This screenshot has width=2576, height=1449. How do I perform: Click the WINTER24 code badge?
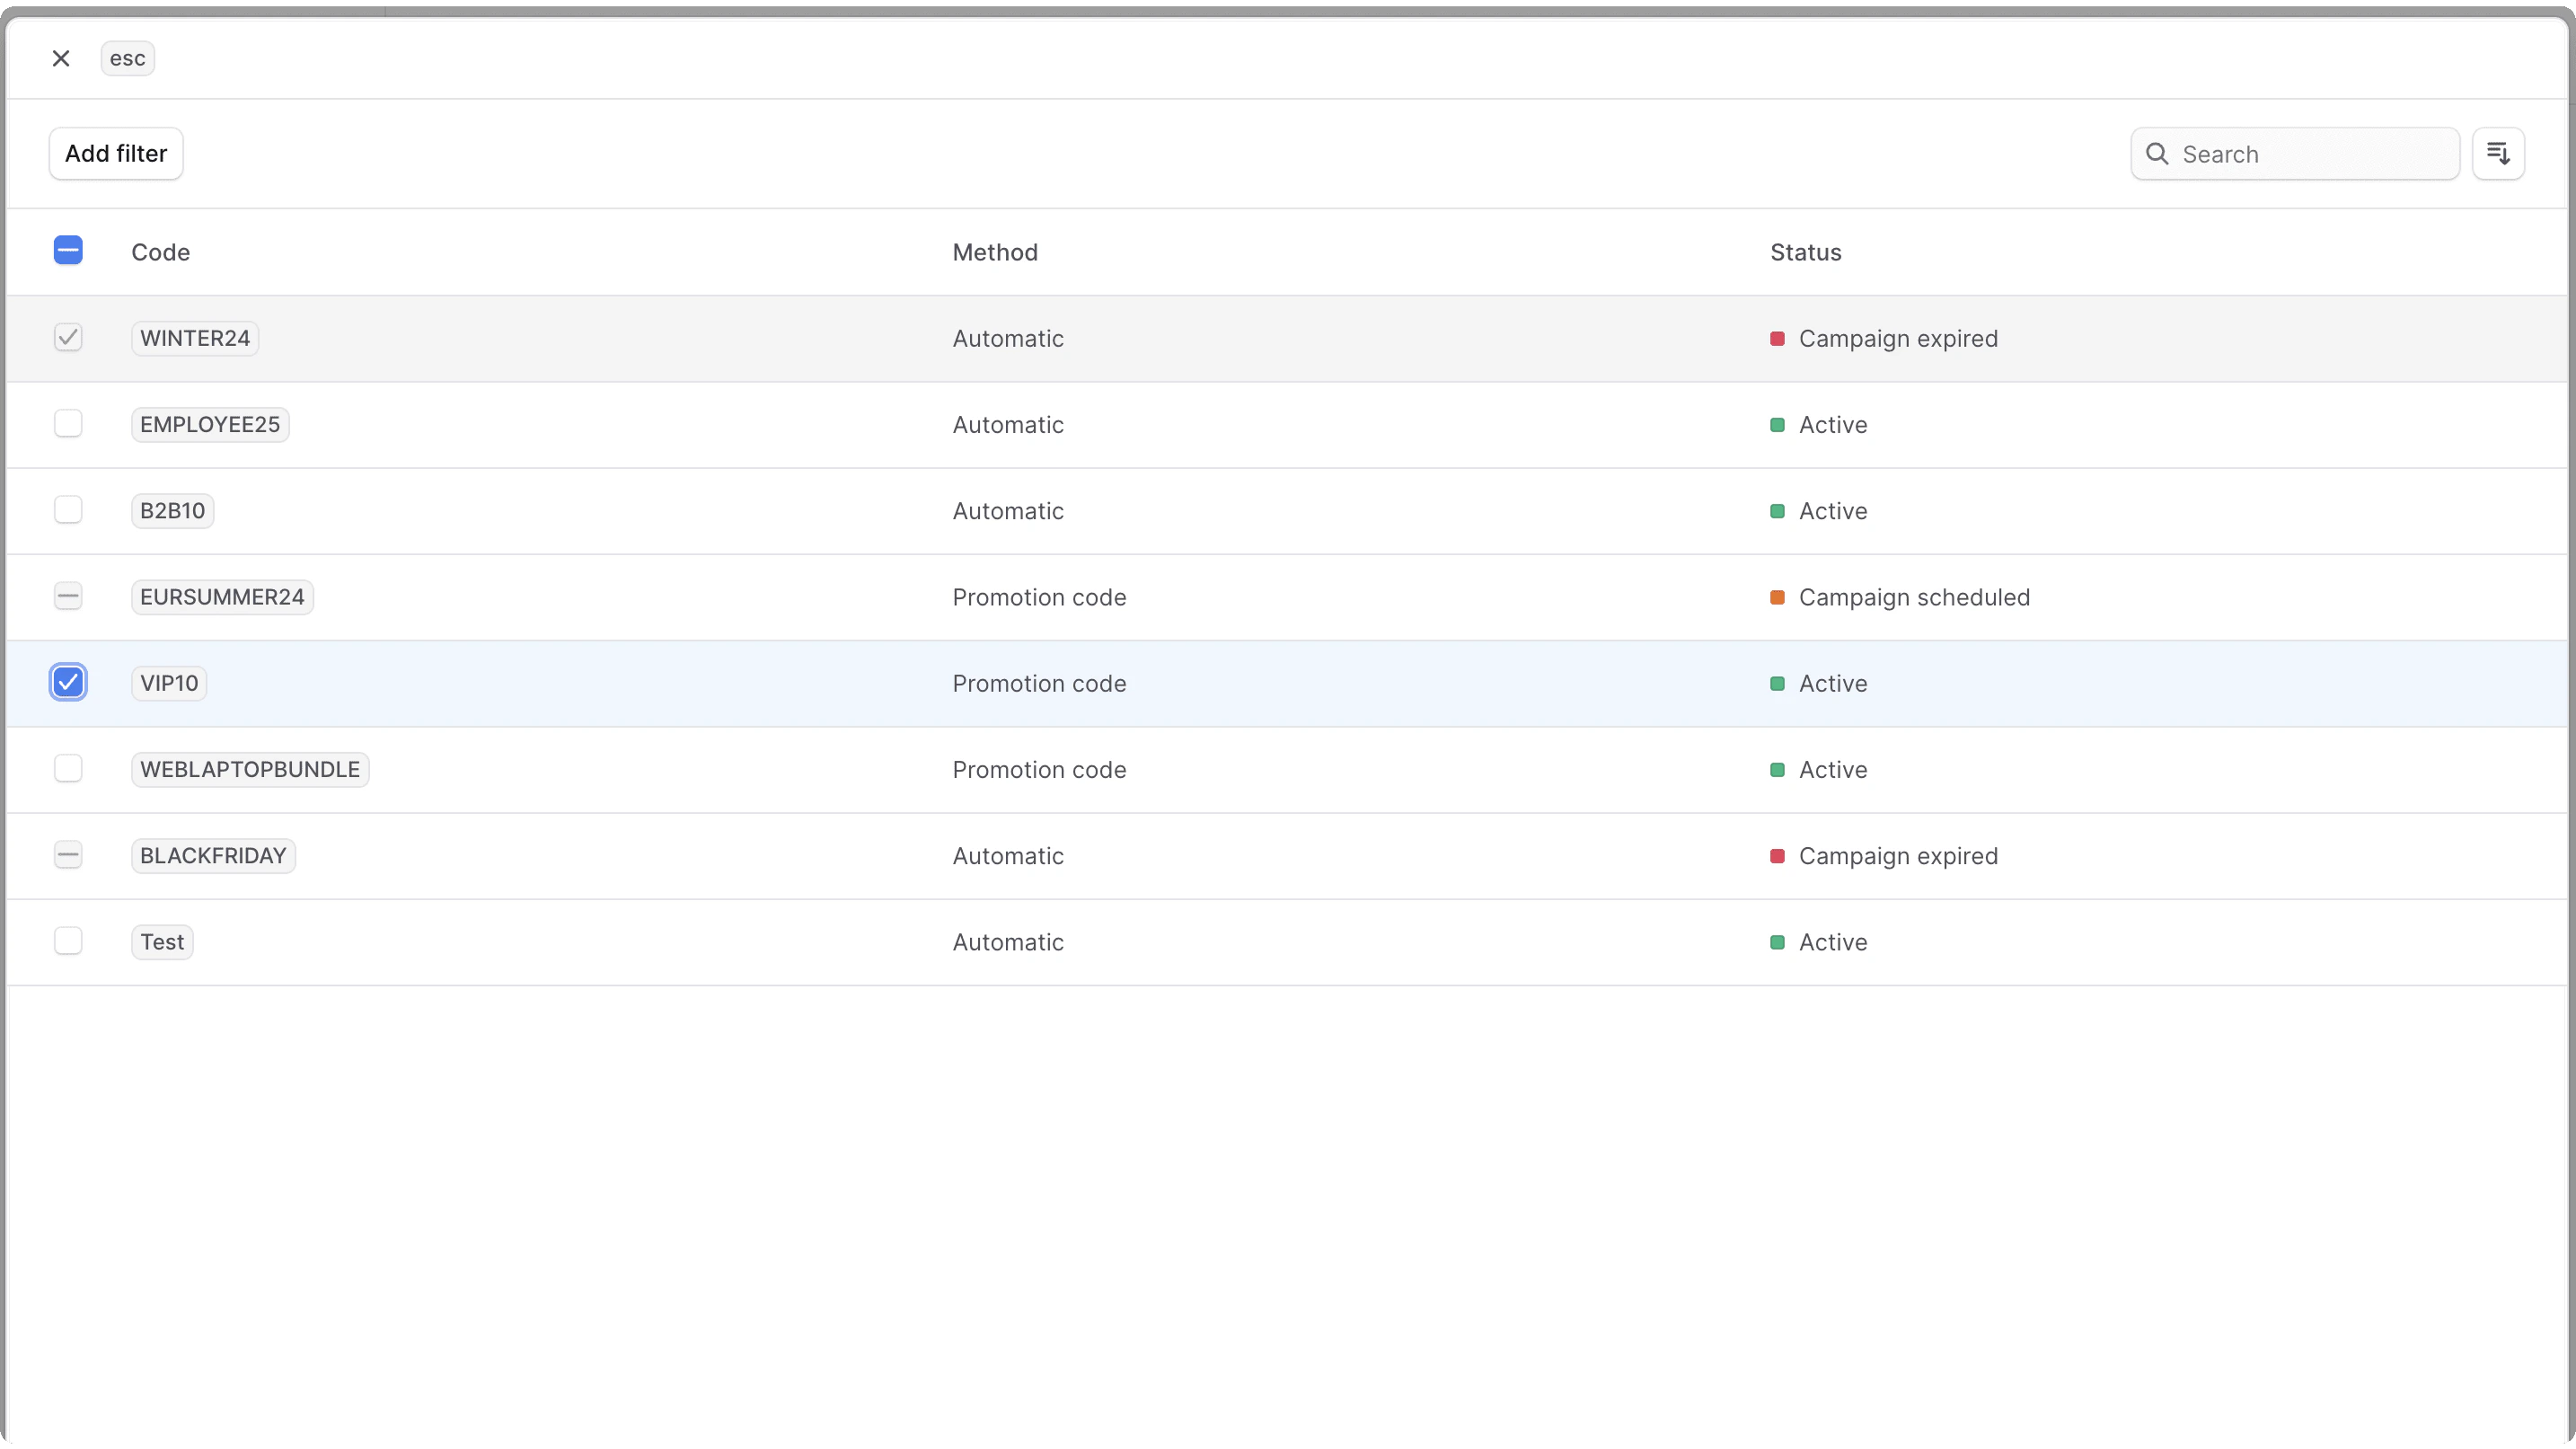click(195, 338)
